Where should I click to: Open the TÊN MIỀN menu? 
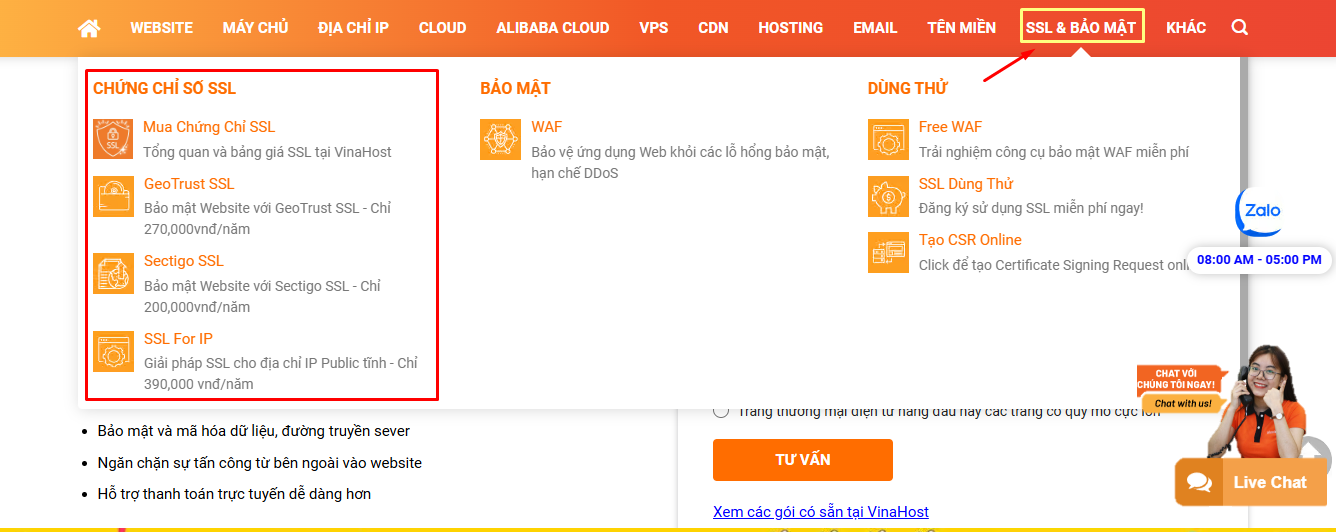961,28
